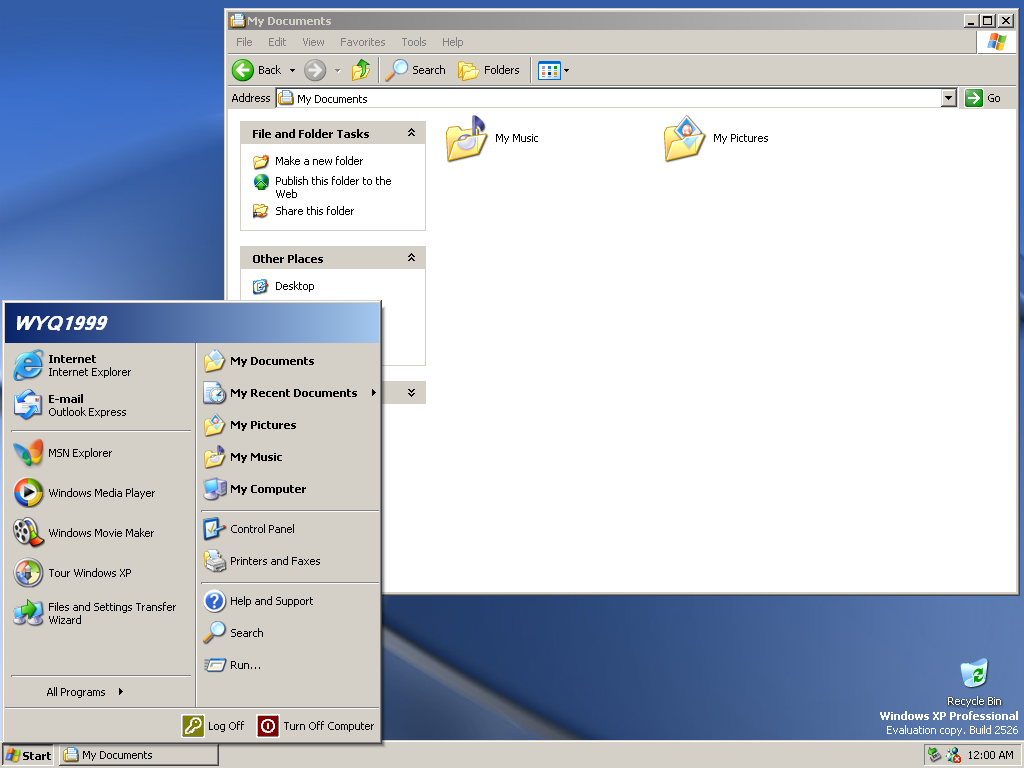
Task: Click the Search toolbar button
Action: [417, 70]
